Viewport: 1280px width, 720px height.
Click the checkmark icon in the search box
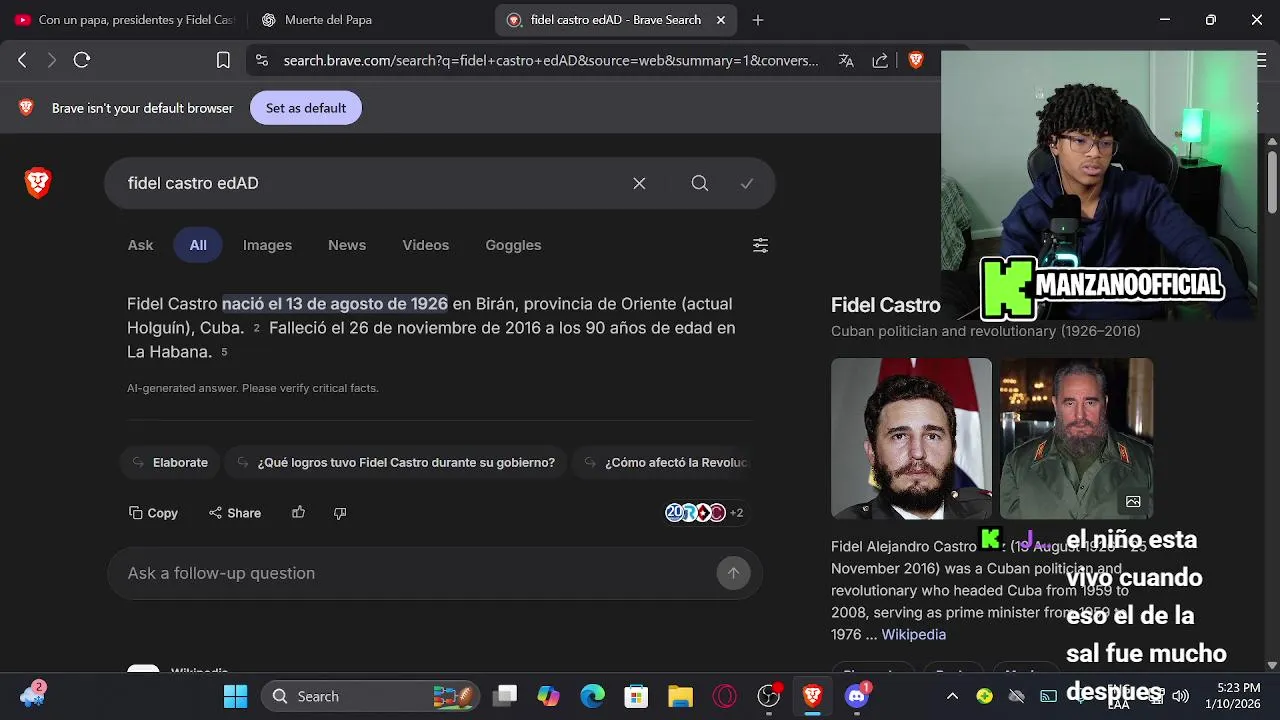[x=747, y=183]
